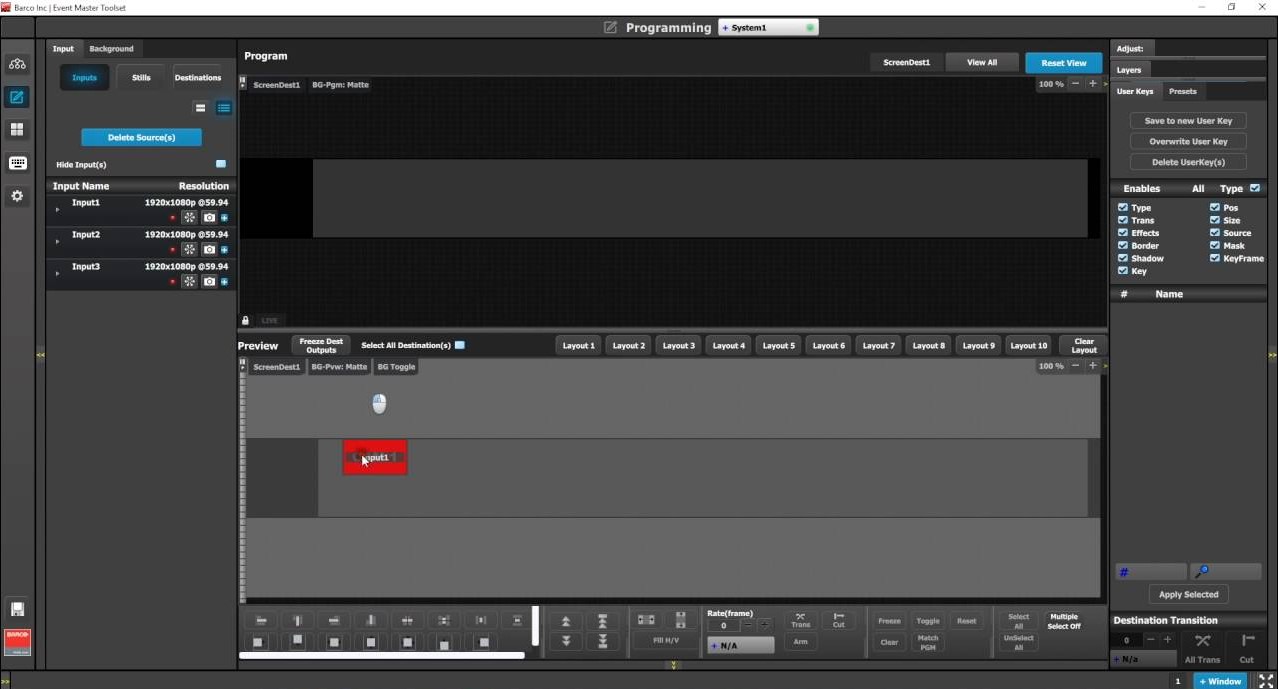Toggle the freeze snowflake icon on Input2
The width and height of the screenshot is (1278, 689).
[x=189, y=249]
